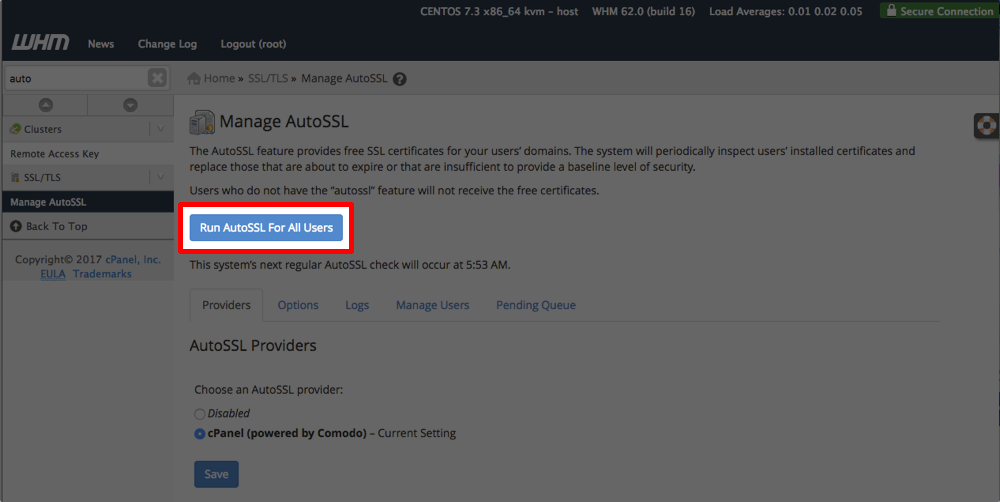Collapse the Clusters section chevron
This screenshot has height=502, width=1000.
(161, 129)
